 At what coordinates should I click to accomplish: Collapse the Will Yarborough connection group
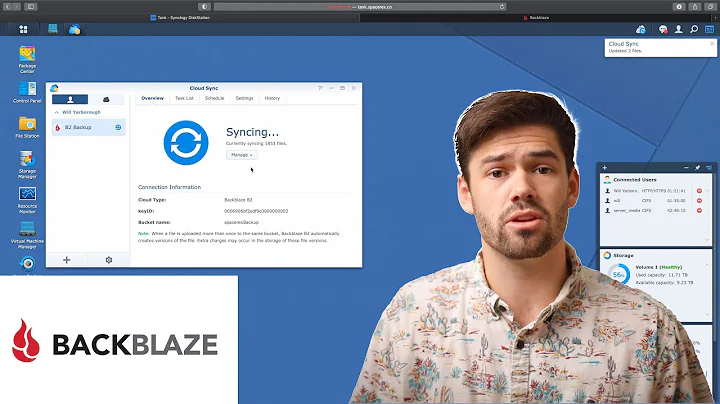point(56,112)
